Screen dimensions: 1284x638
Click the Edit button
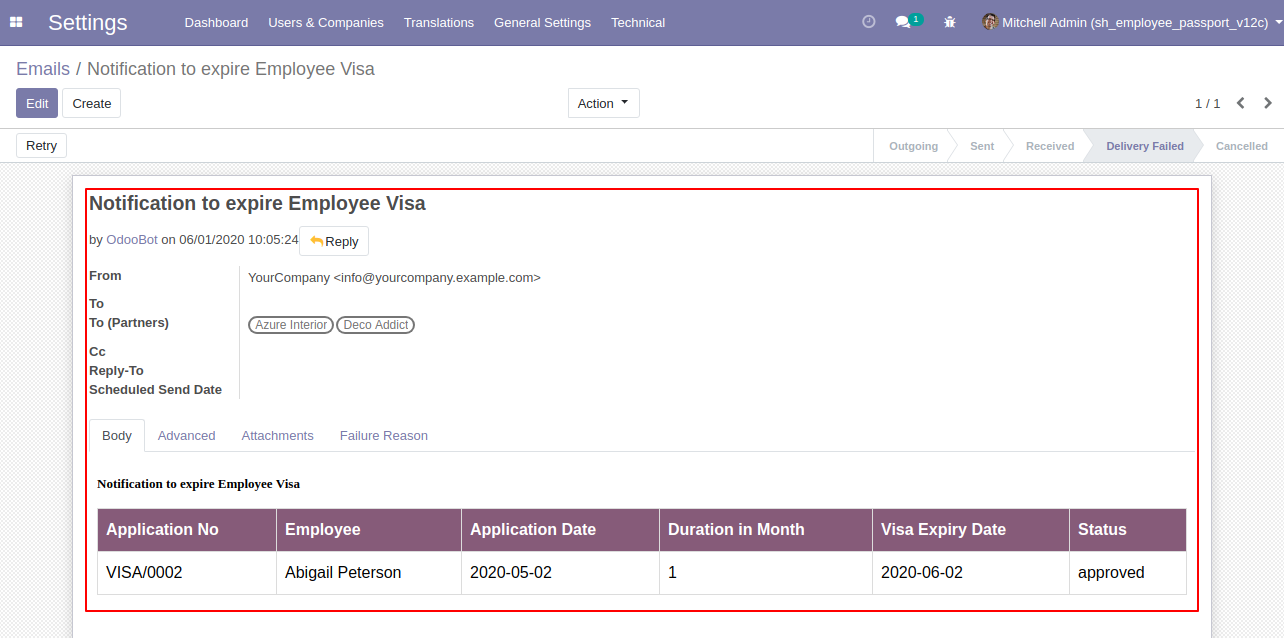click(x=37, y=103)
